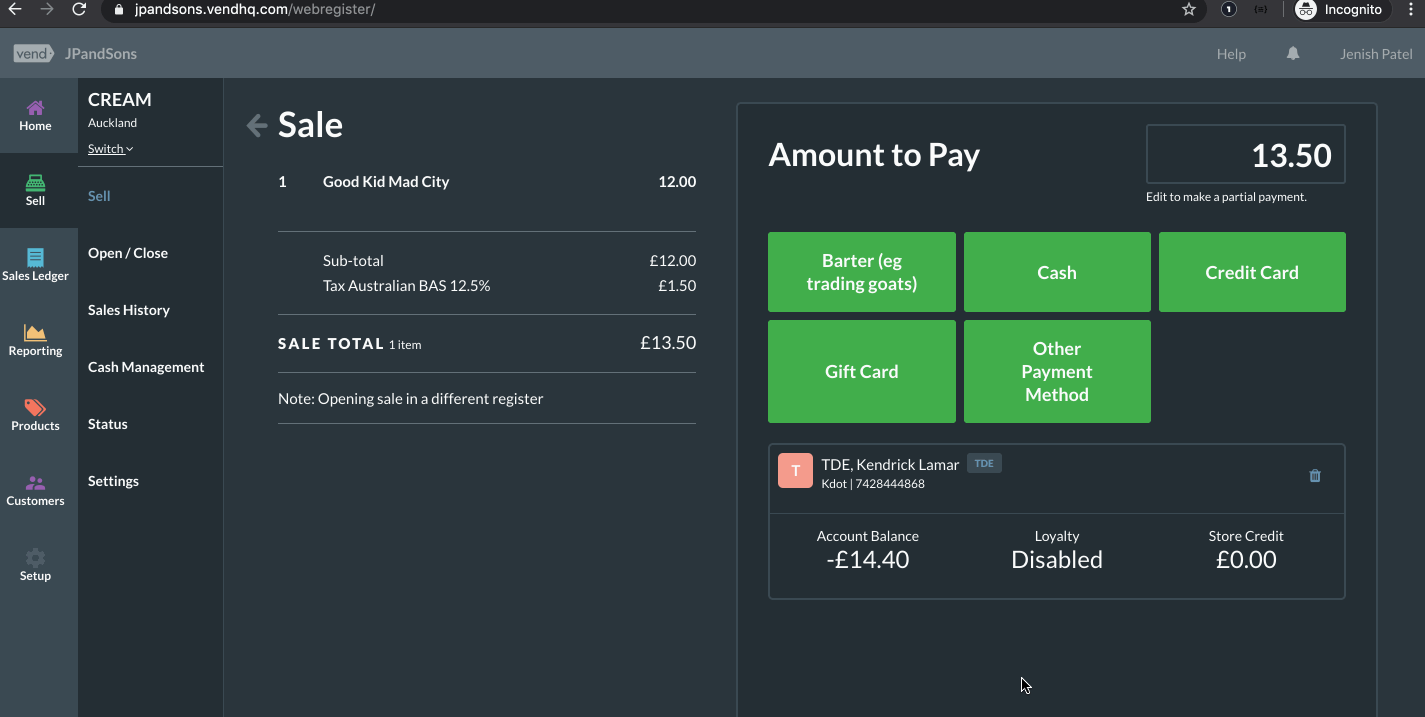This screenshot has width=1425, height=717.
Task: Select the Gift Card payment button
Action: [x=861, y=371]
